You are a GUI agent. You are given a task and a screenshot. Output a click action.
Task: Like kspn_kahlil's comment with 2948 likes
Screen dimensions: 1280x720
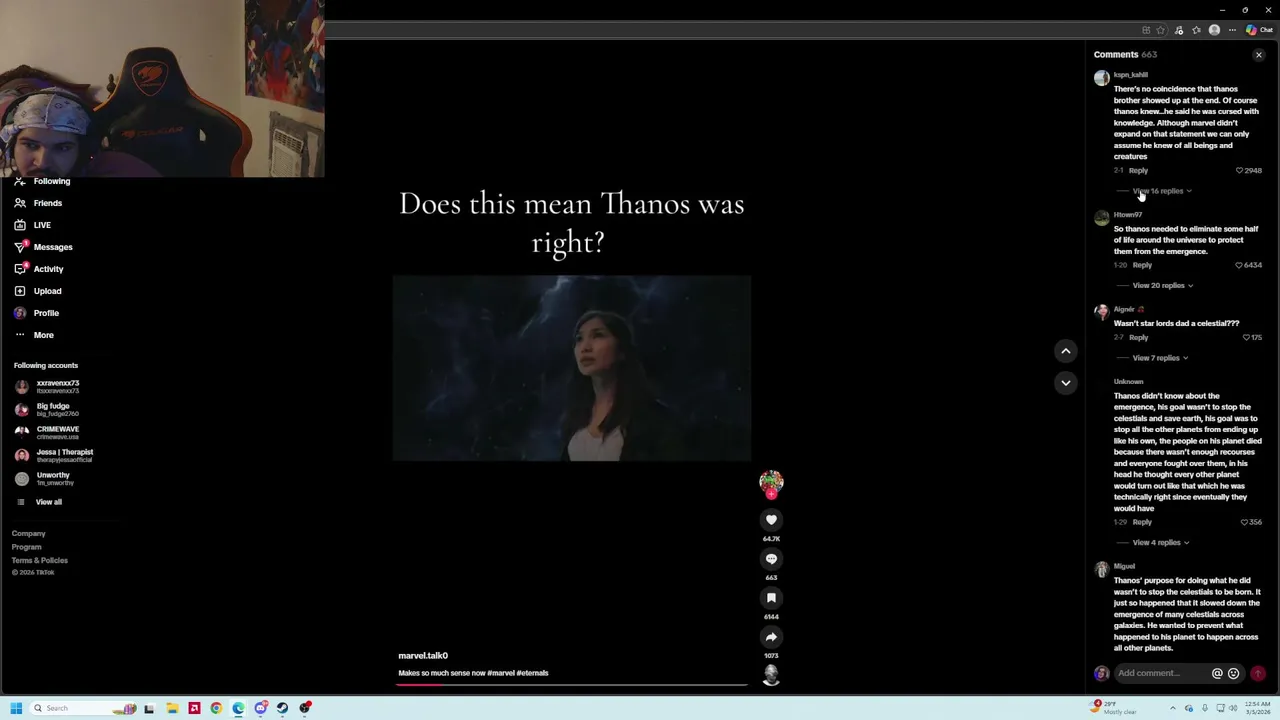point(1240,171)
